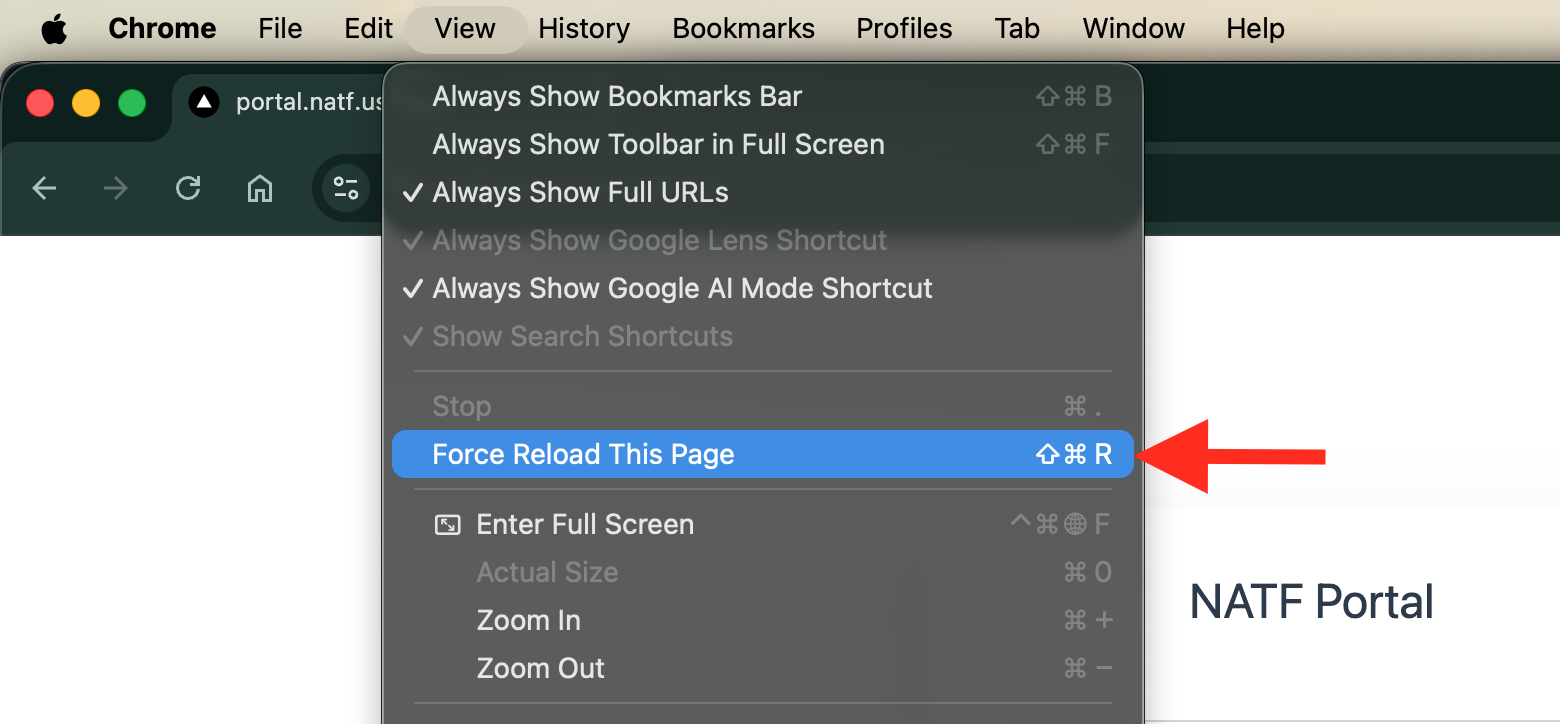
Task: Click Zoom In from the View menu
Action: pyautogui.click(x=528, y=619)
